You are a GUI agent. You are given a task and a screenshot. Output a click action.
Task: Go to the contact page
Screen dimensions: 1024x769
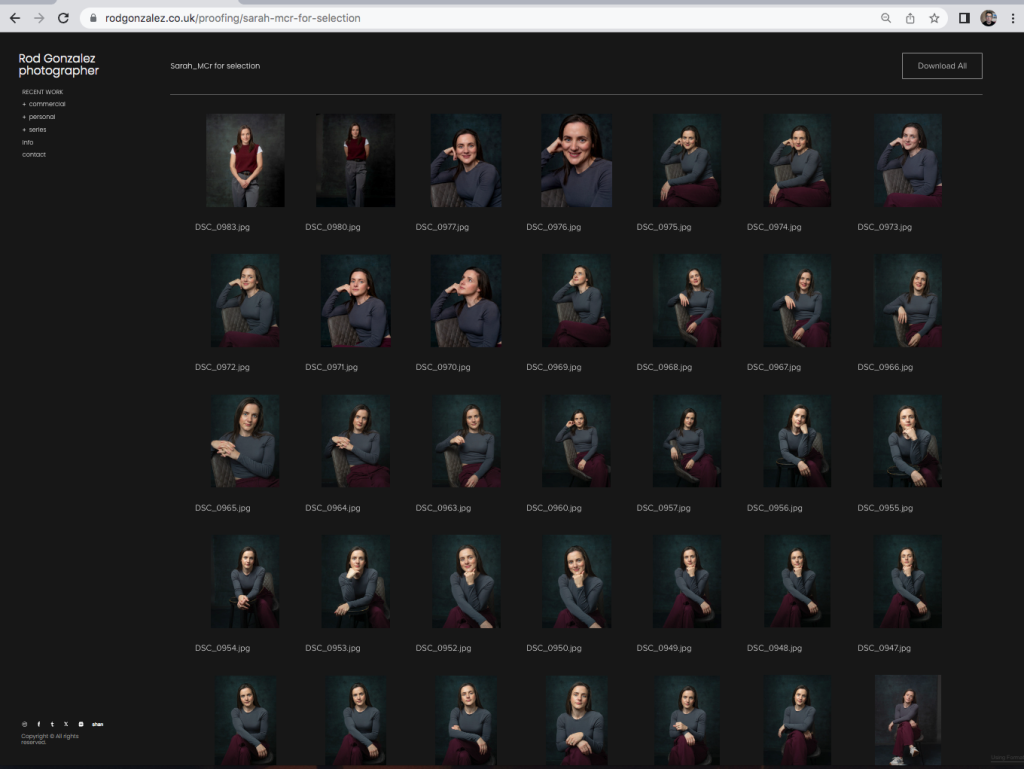tap(34, 155)
